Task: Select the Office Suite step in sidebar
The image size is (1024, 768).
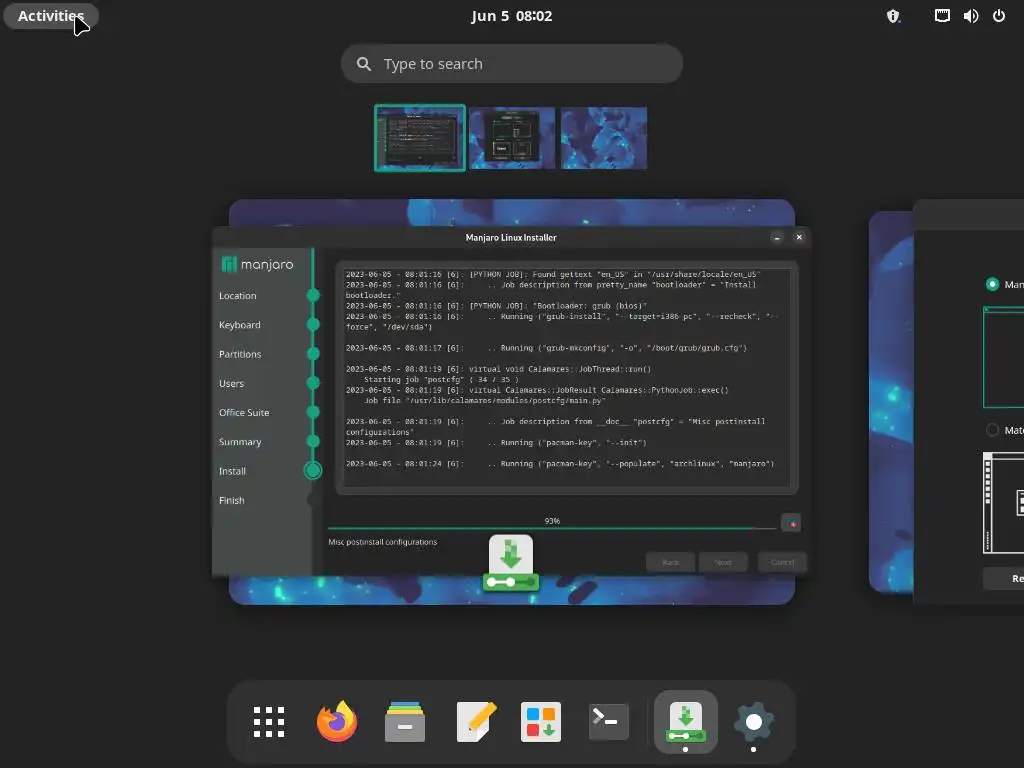Action: (244, 413)
